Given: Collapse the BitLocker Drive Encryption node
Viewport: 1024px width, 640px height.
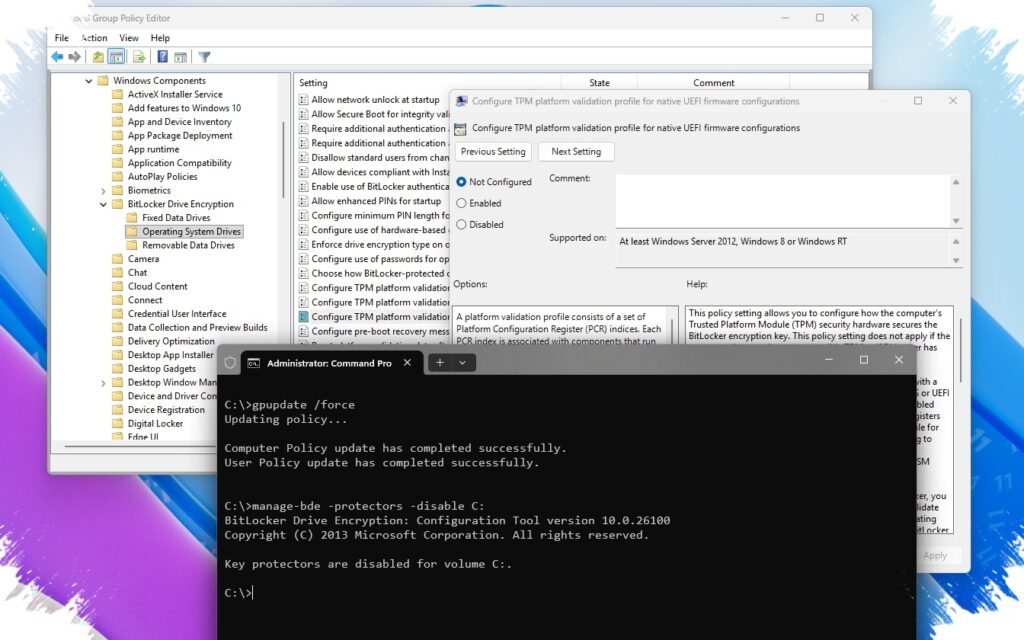Looking at the screenshot, I should pyautogui.click(x=103, y=204).
